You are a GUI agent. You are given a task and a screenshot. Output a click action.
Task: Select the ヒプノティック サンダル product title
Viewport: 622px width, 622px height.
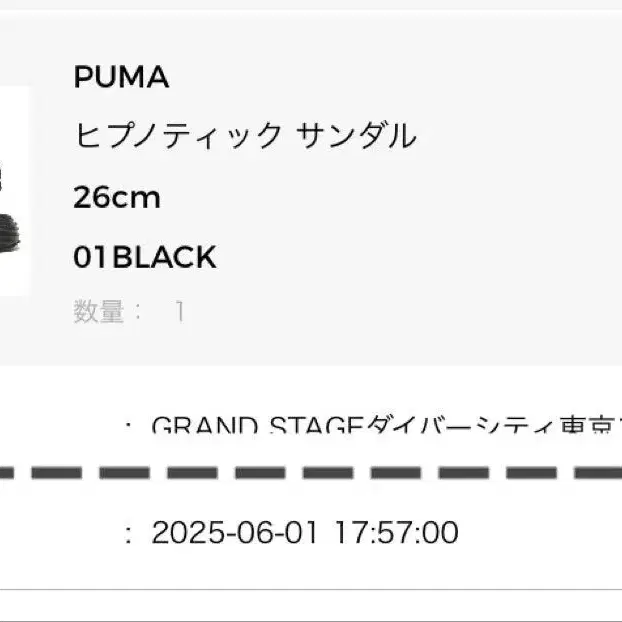[245, 136]
